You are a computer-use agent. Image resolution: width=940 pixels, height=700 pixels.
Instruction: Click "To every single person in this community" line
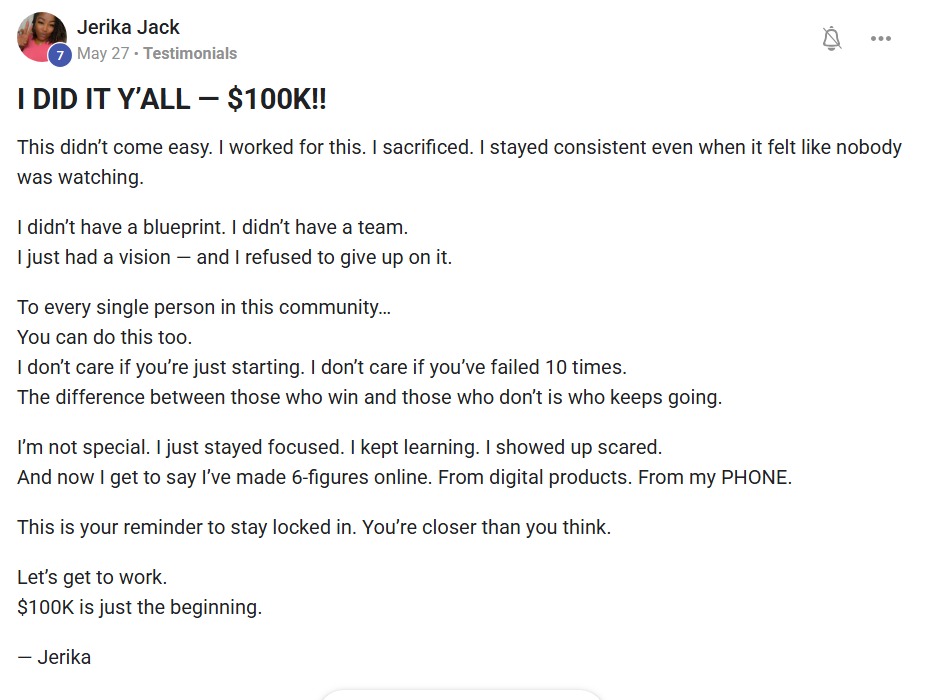pos(204,307)
